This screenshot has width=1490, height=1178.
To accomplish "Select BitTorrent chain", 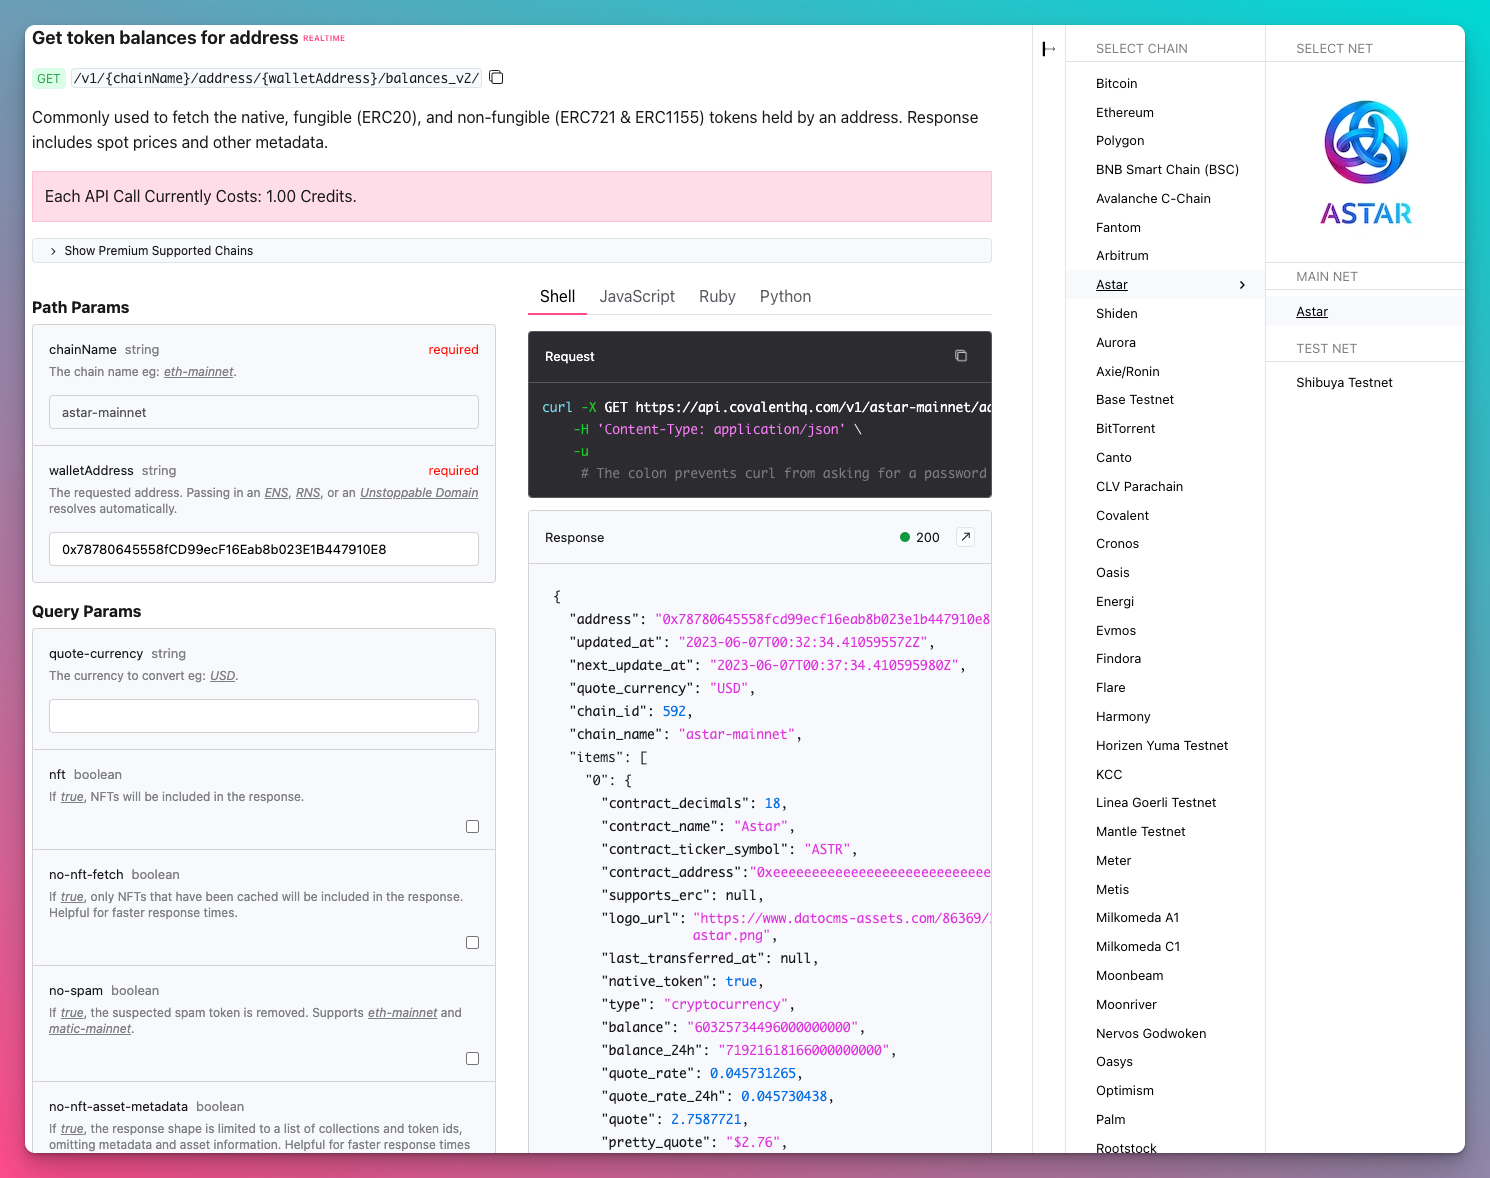I will click(1125, 429).
